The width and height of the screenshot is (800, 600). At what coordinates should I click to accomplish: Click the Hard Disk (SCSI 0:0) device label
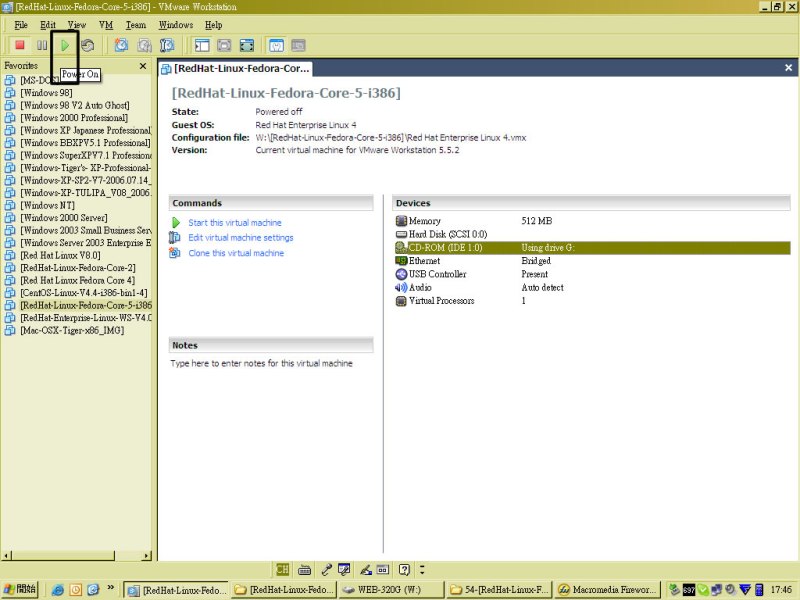pyautogui.click(x=447, y=234)
